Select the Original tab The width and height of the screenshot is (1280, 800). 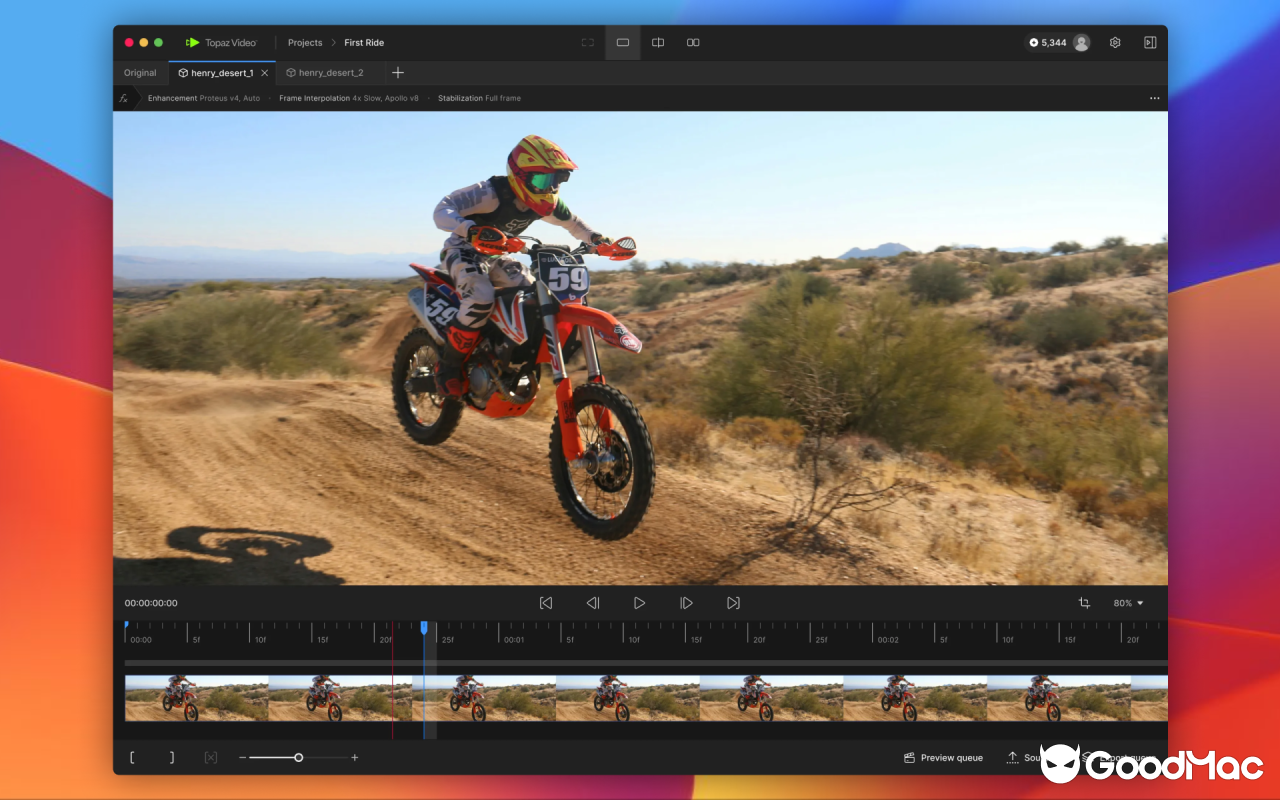click(139, 72)
